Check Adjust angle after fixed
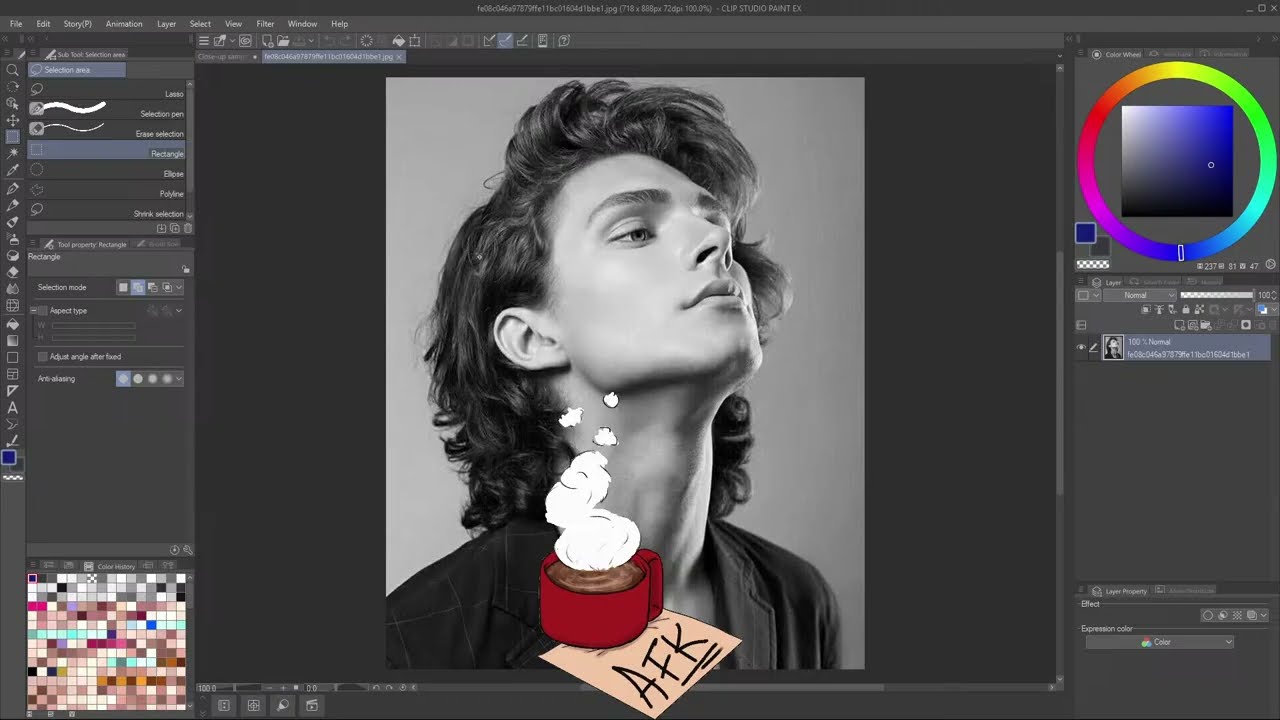 tap(42, 357)
